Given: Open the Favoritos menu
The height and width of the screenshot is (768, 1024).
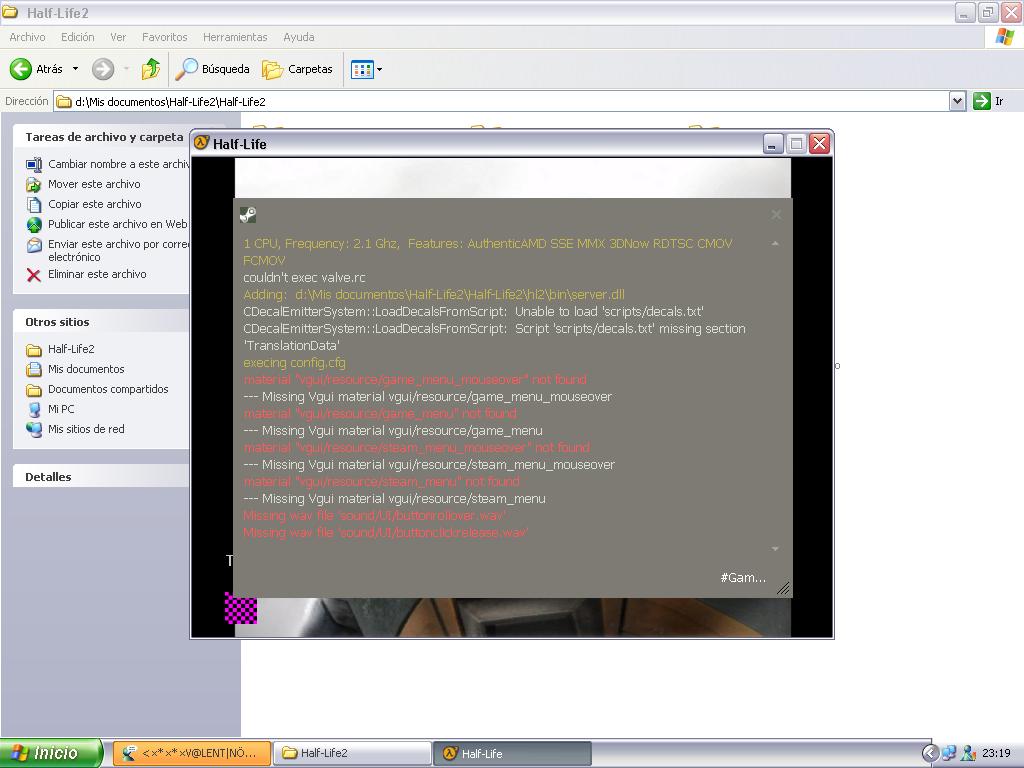Looking at the screenshot, I should [165, 37].
